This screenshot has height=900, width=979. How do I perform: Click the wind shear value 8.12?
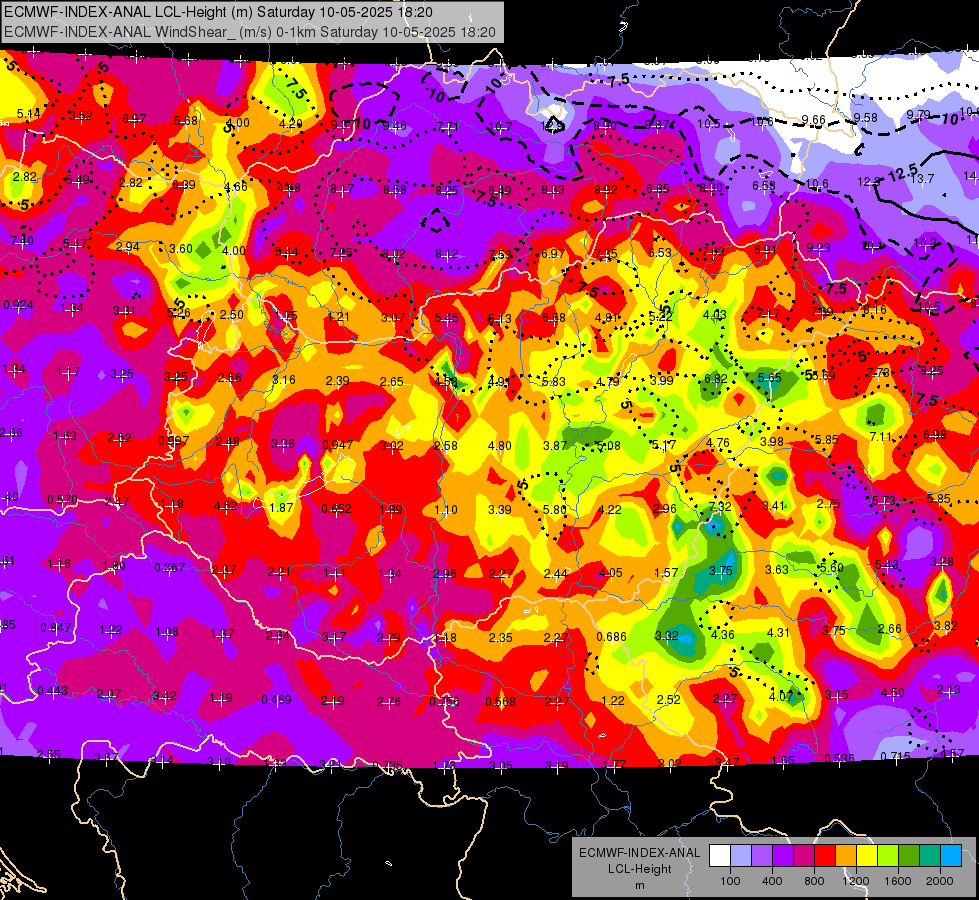447,254
